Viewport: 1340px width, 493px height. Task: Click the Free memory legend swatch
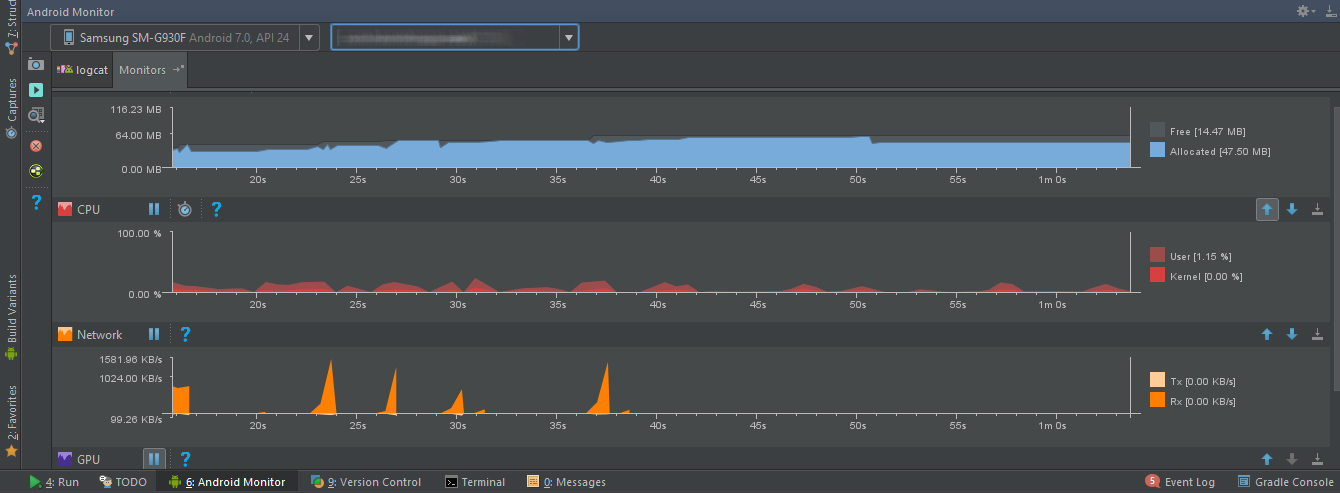(x=1158, y=130)
